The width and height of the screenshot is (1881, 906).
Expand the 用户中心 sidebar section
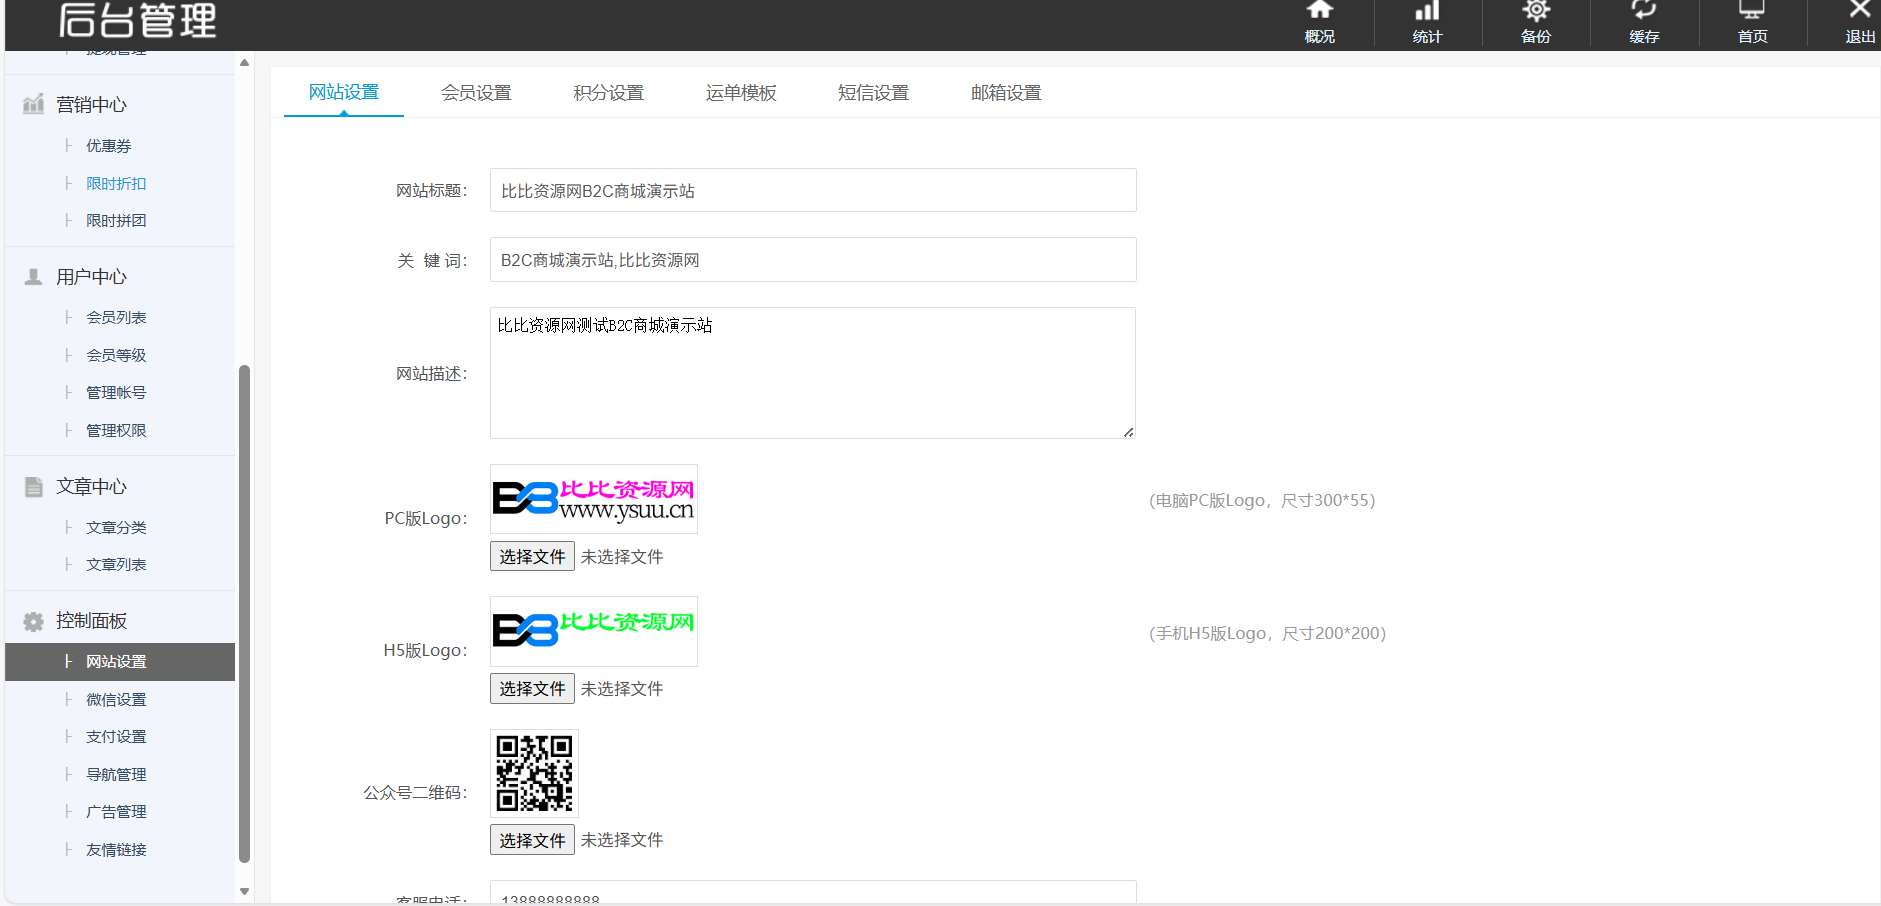pyautogui.click(x=91, y=277)
